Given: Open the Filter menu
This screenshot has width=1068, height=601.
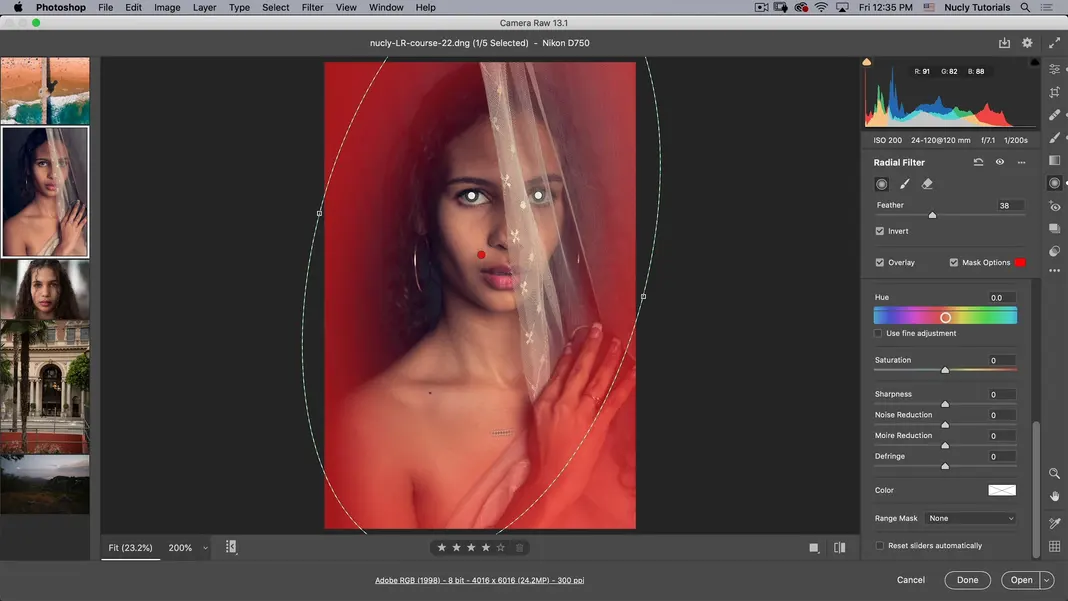Looking at the screenshot, I should click(x=312, y=7).
